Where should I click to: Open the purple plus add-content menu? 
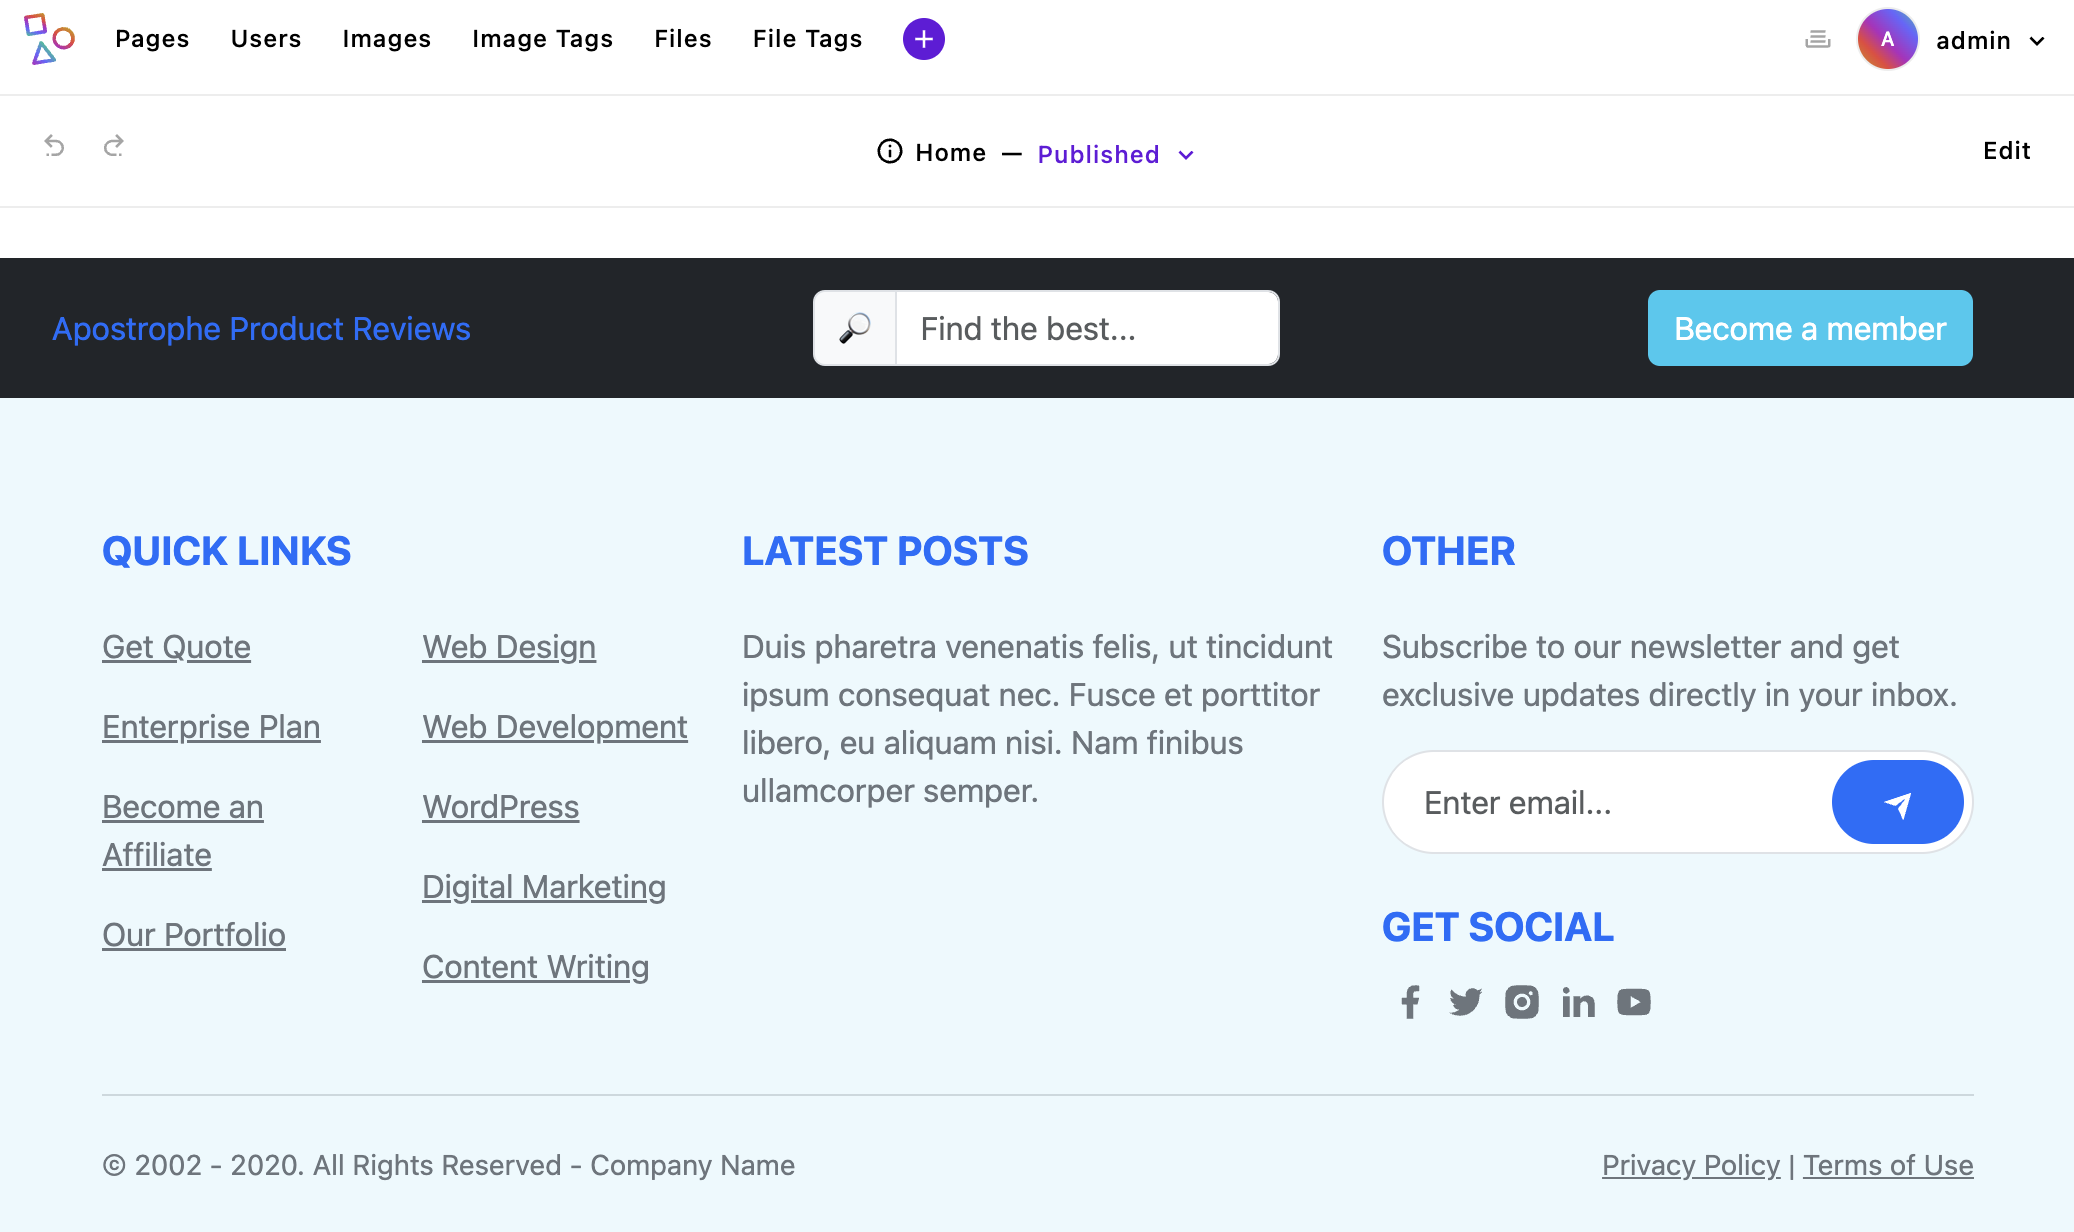point(922,39)
